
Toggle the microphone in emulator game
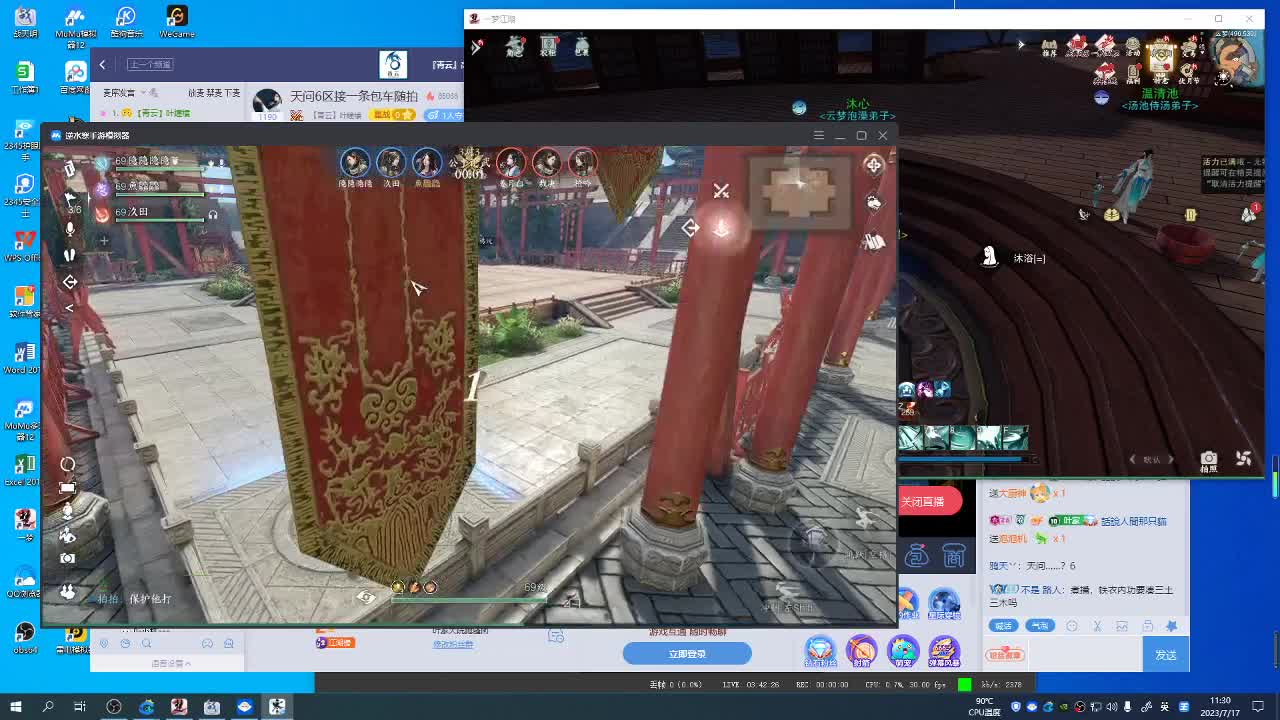pyautogui.click(x=69, y=229)
